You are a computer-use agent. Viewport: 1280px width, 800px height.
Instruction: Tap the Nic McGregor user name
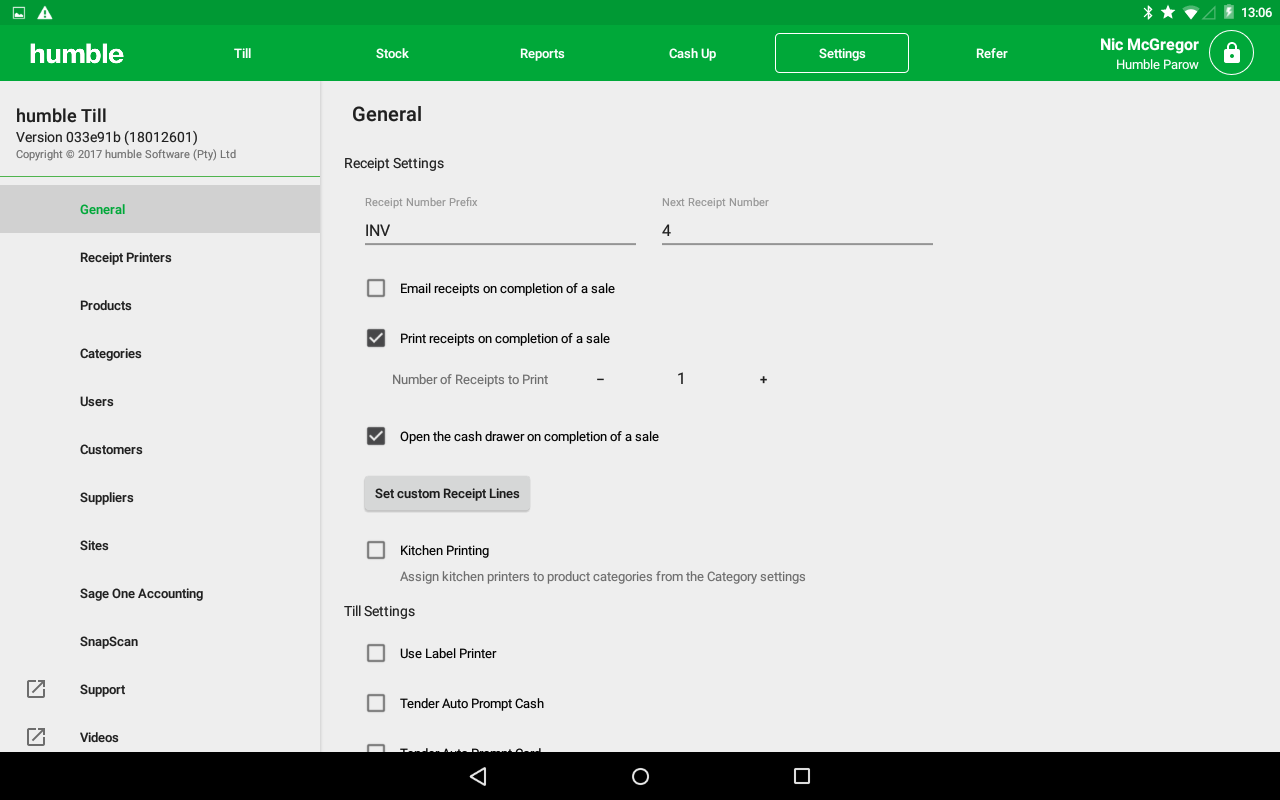pos(1149,44)
